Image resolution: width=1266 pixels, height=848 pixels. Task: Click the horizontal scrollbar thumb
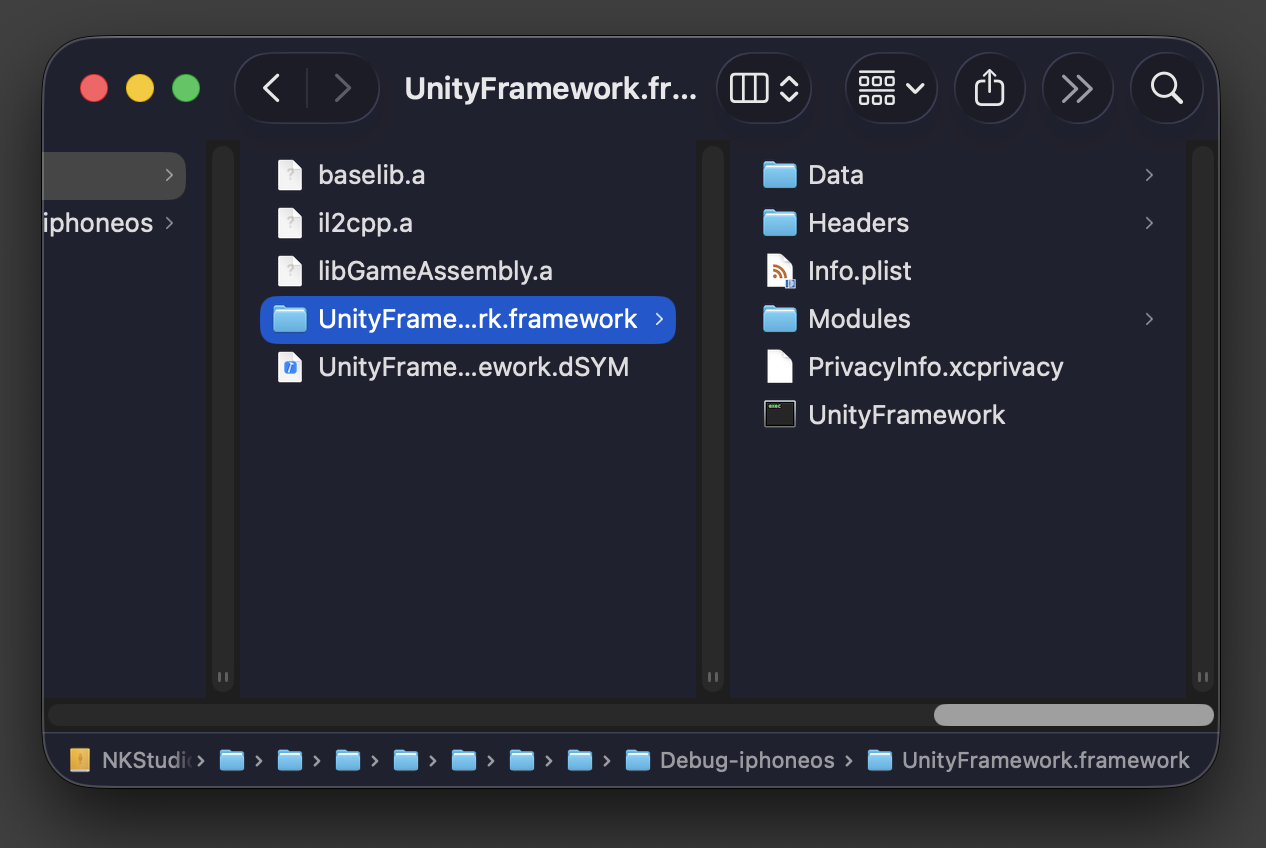click(x=1073, y=715)
